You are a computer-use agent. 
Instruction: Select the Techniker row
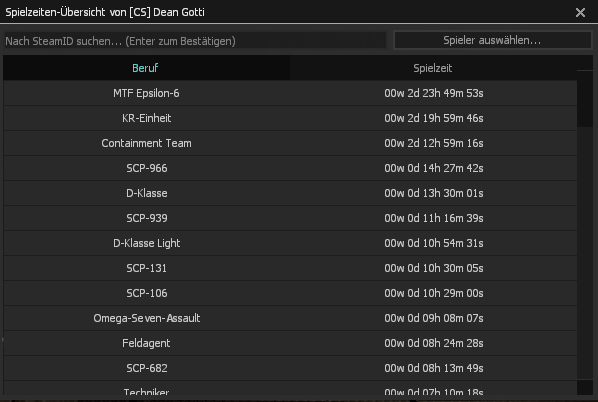[290, 388]
